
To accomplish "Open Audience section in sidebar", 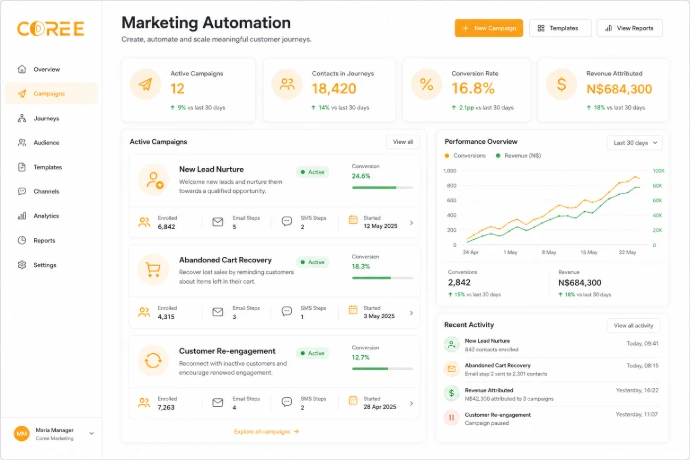I will click(51, 142).
